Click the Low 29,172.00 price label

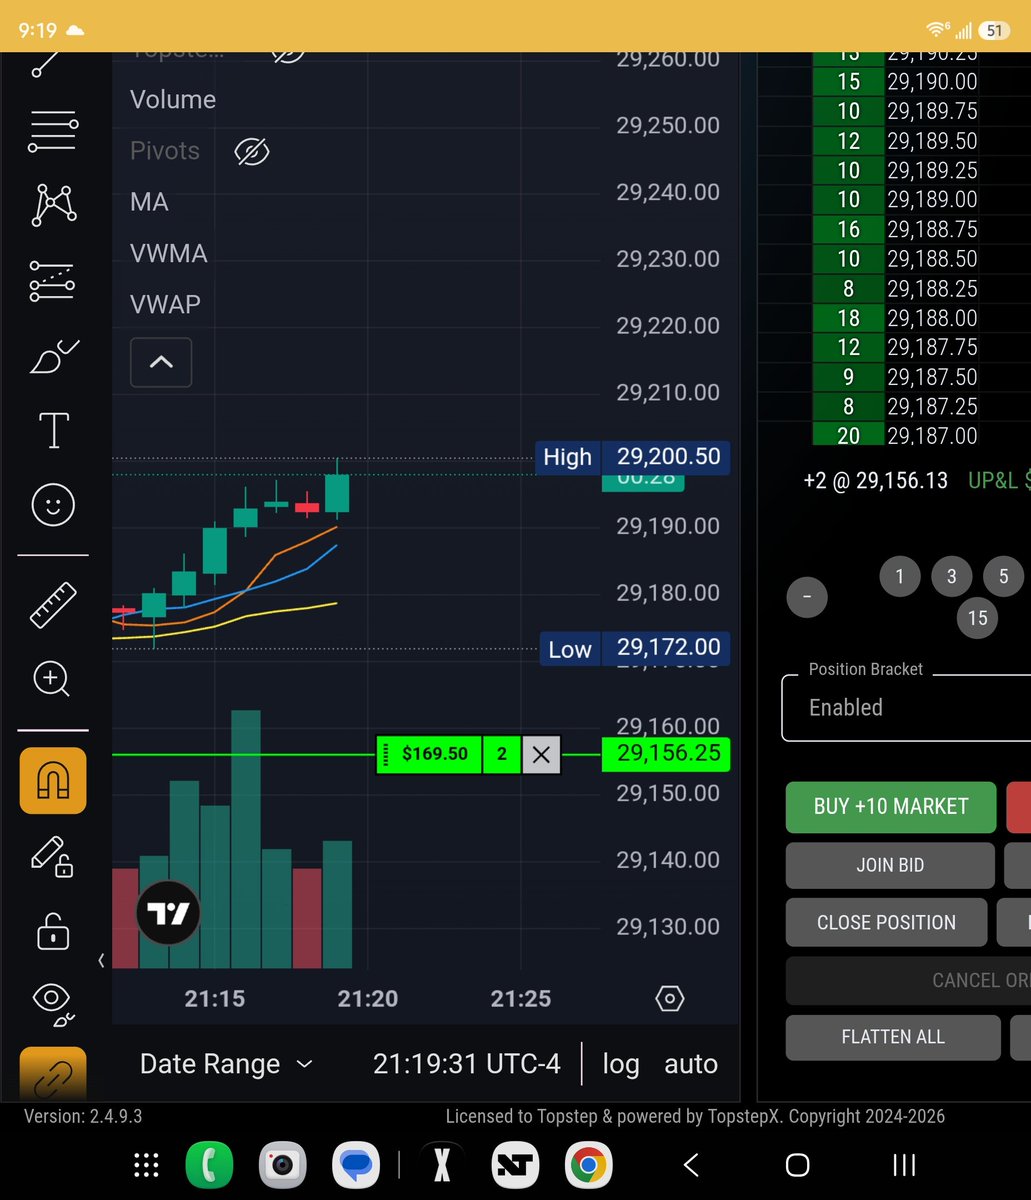[635, 649]
